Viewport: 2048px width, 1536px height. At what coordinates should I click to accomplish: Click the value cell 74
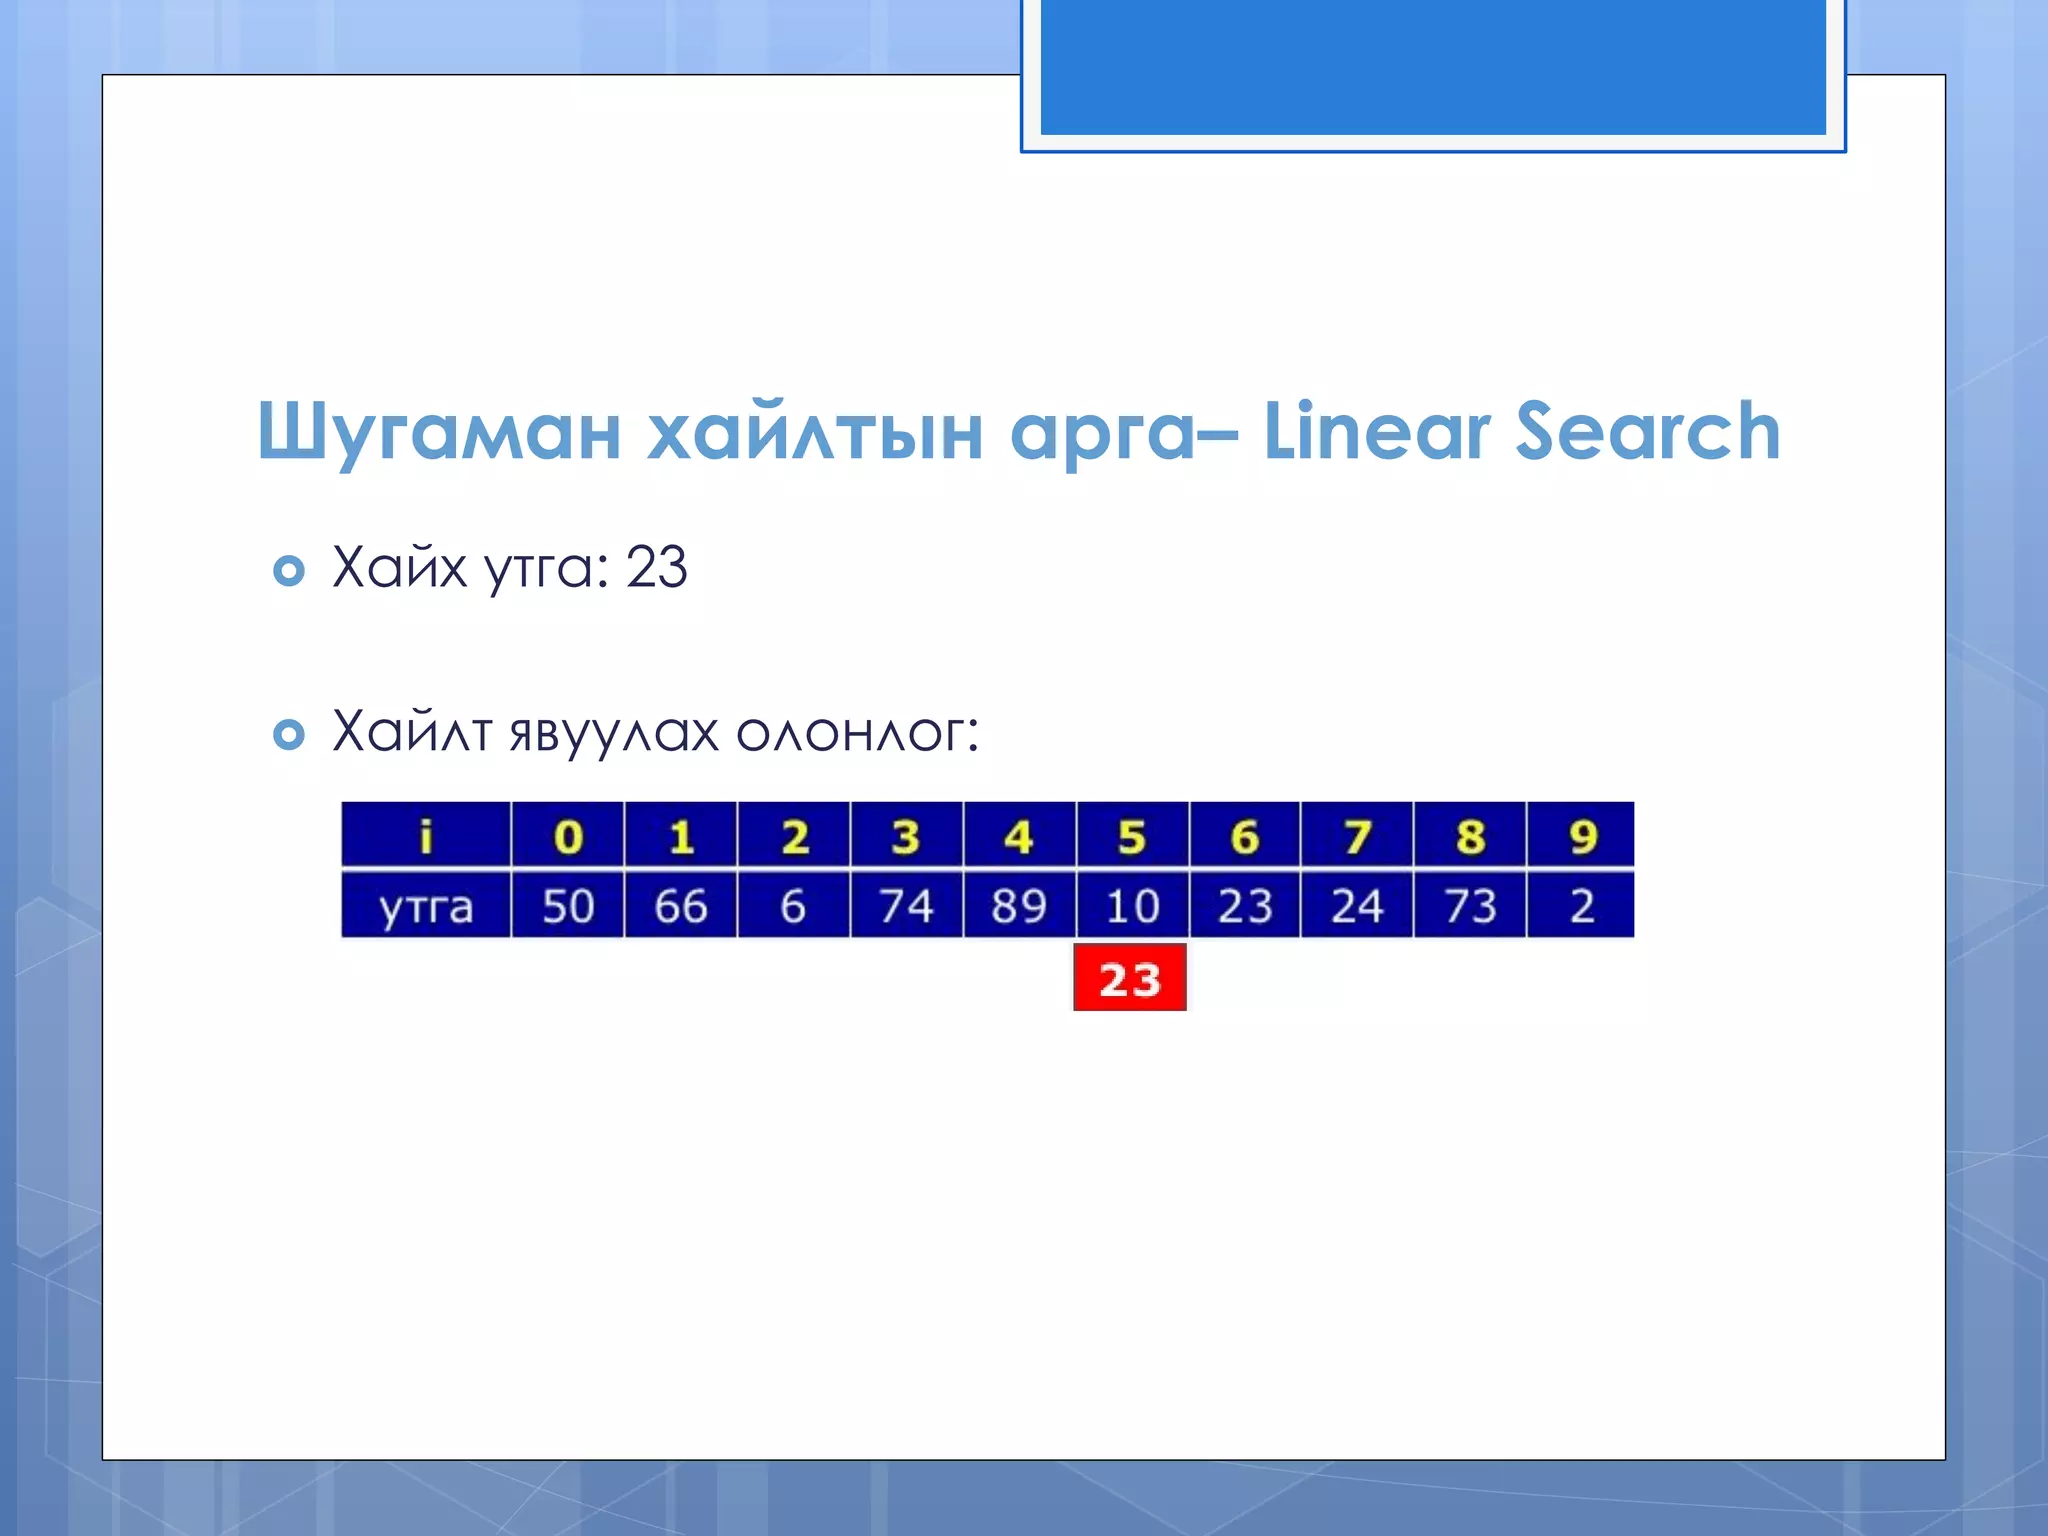[x=906, y=905]
